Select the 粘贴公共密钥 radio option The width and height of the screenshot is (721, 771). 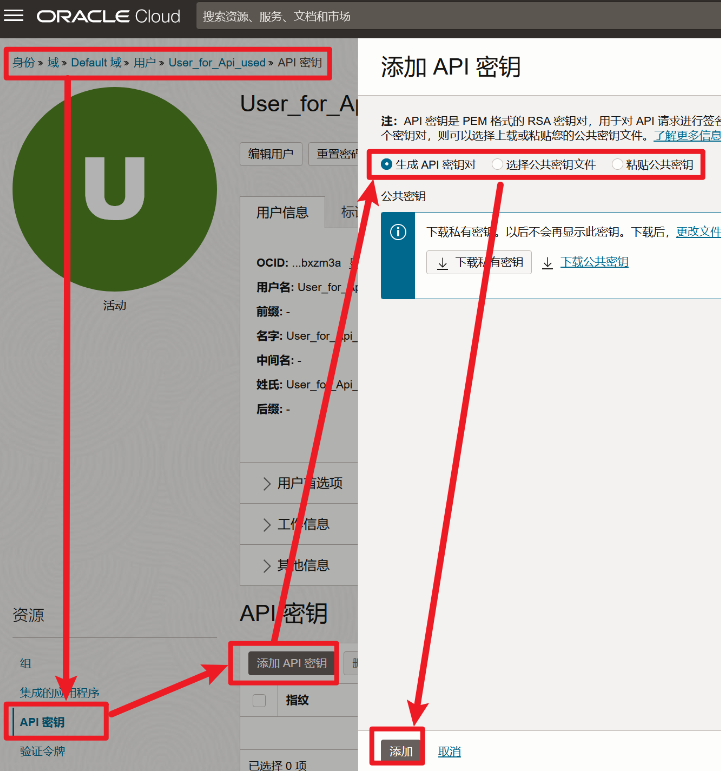[617, 164]
